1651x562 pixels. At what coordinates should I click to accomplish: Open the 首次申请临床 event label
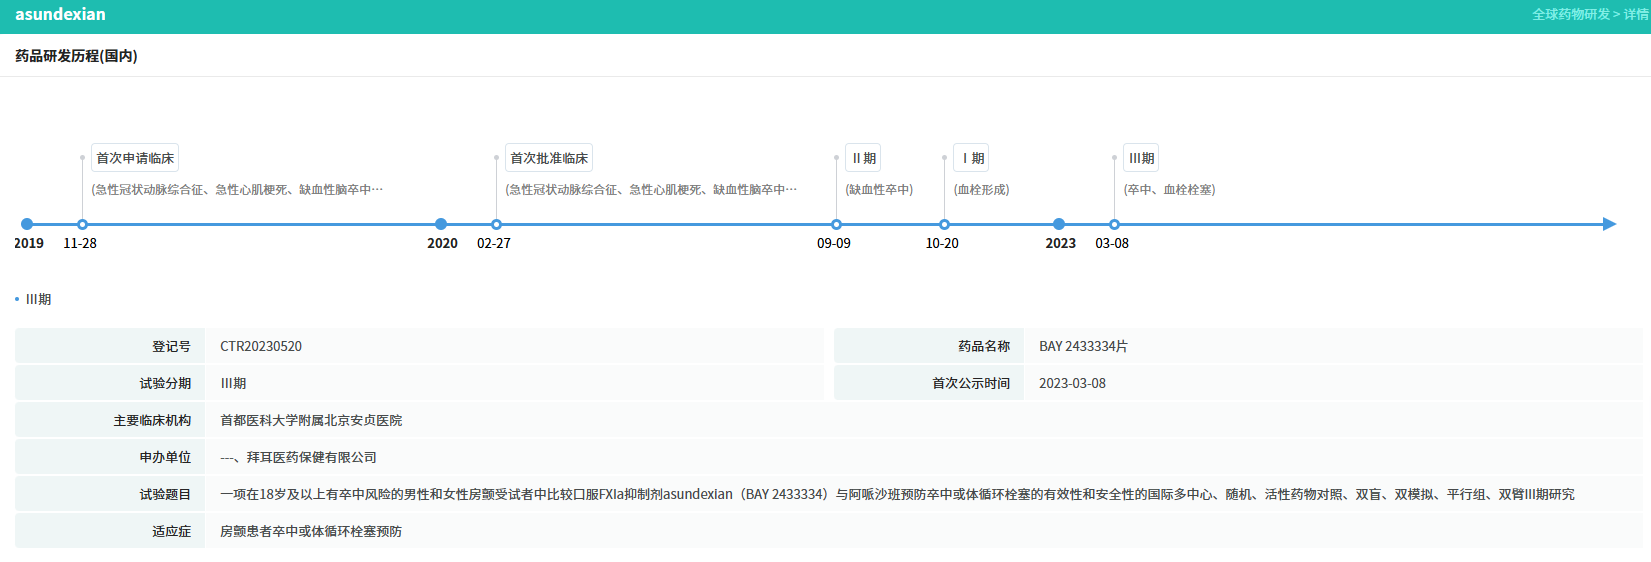[135, 158]
